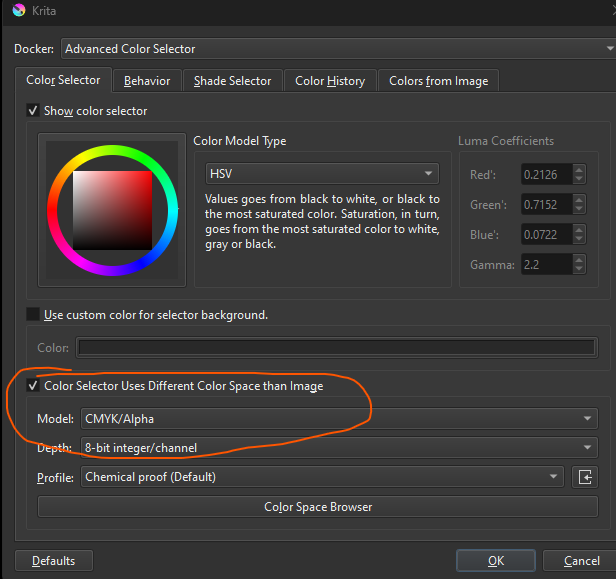Viewport: 616px width, 579px height.
Task: Open the Model dropdown showing CMYK/Alpha
Action: 338,419
